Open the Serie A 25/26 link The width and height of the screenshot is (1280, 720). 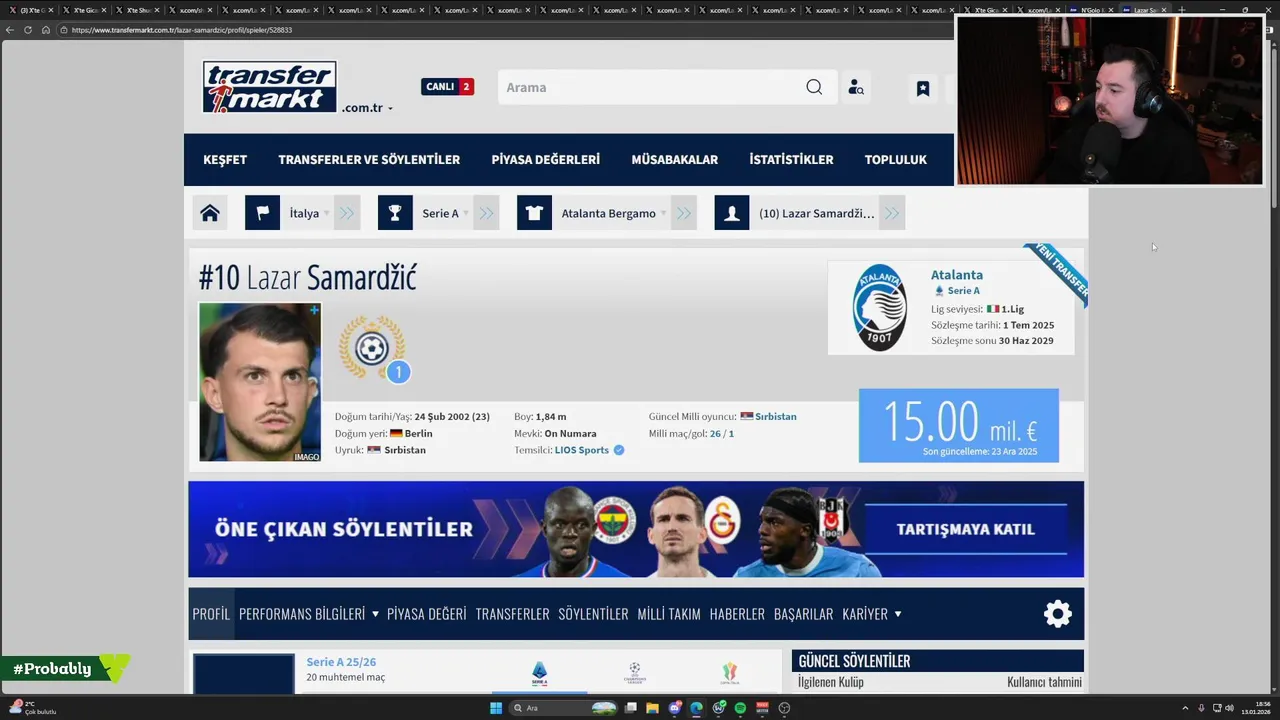coord(341,662)
